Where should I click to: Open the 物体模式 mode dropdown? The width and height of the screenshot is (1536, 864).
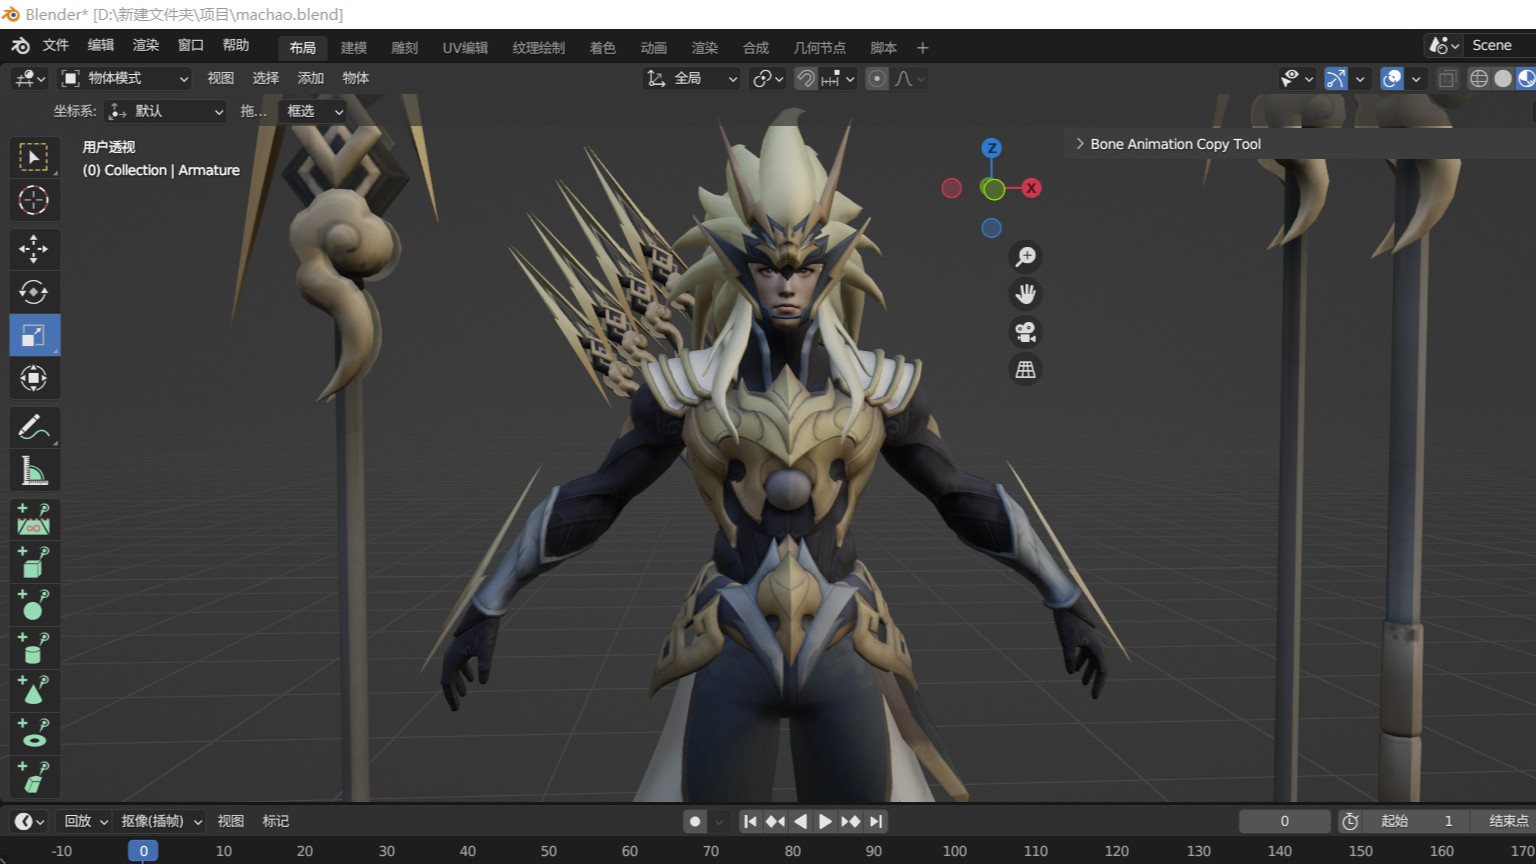pyautogui.click(x=124, y=78)
